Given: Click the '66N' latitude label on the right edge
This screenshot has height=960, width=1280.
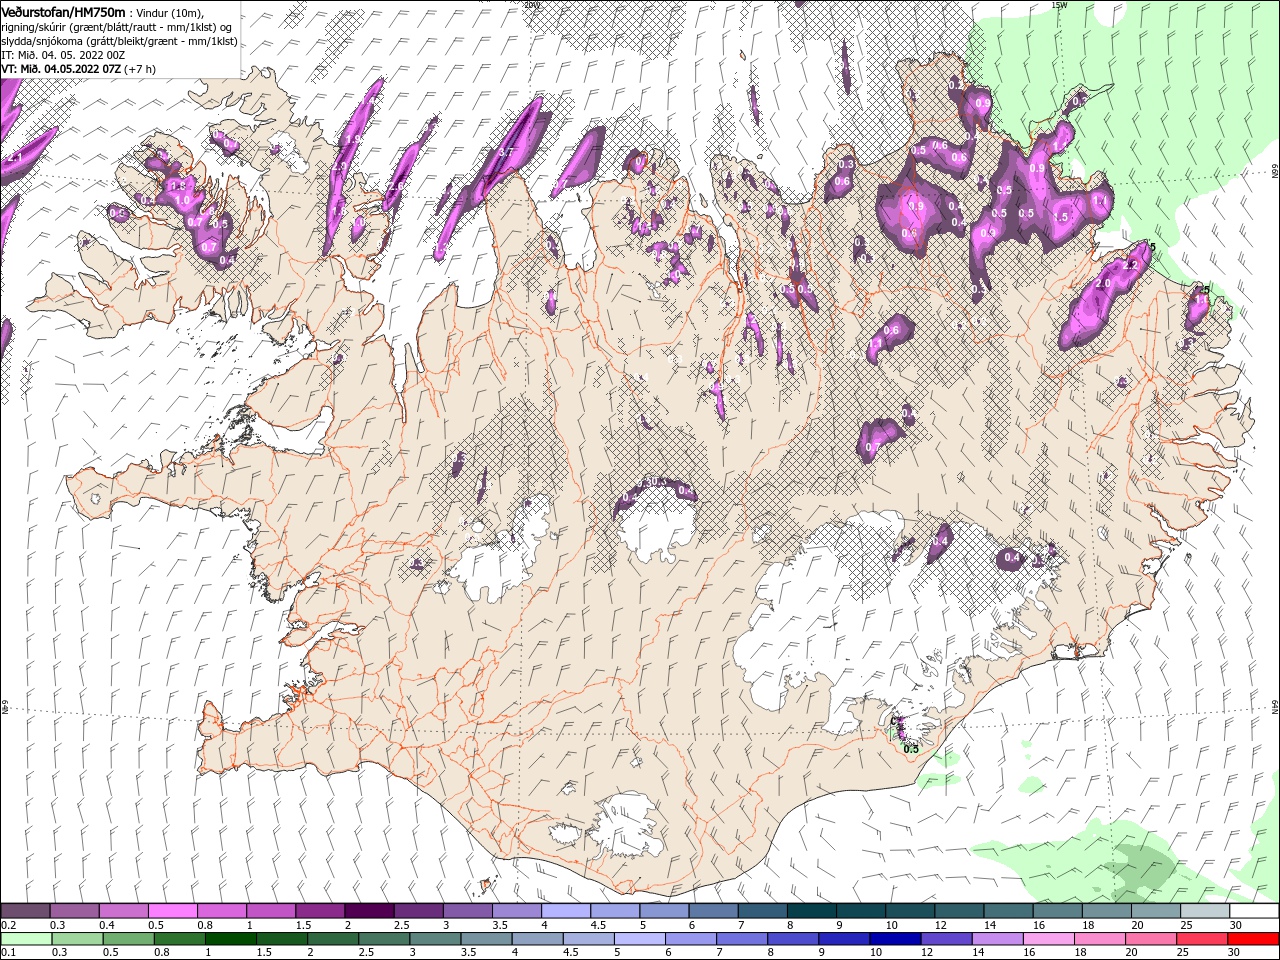Looking at the screenshot, I should (1274, 172).
